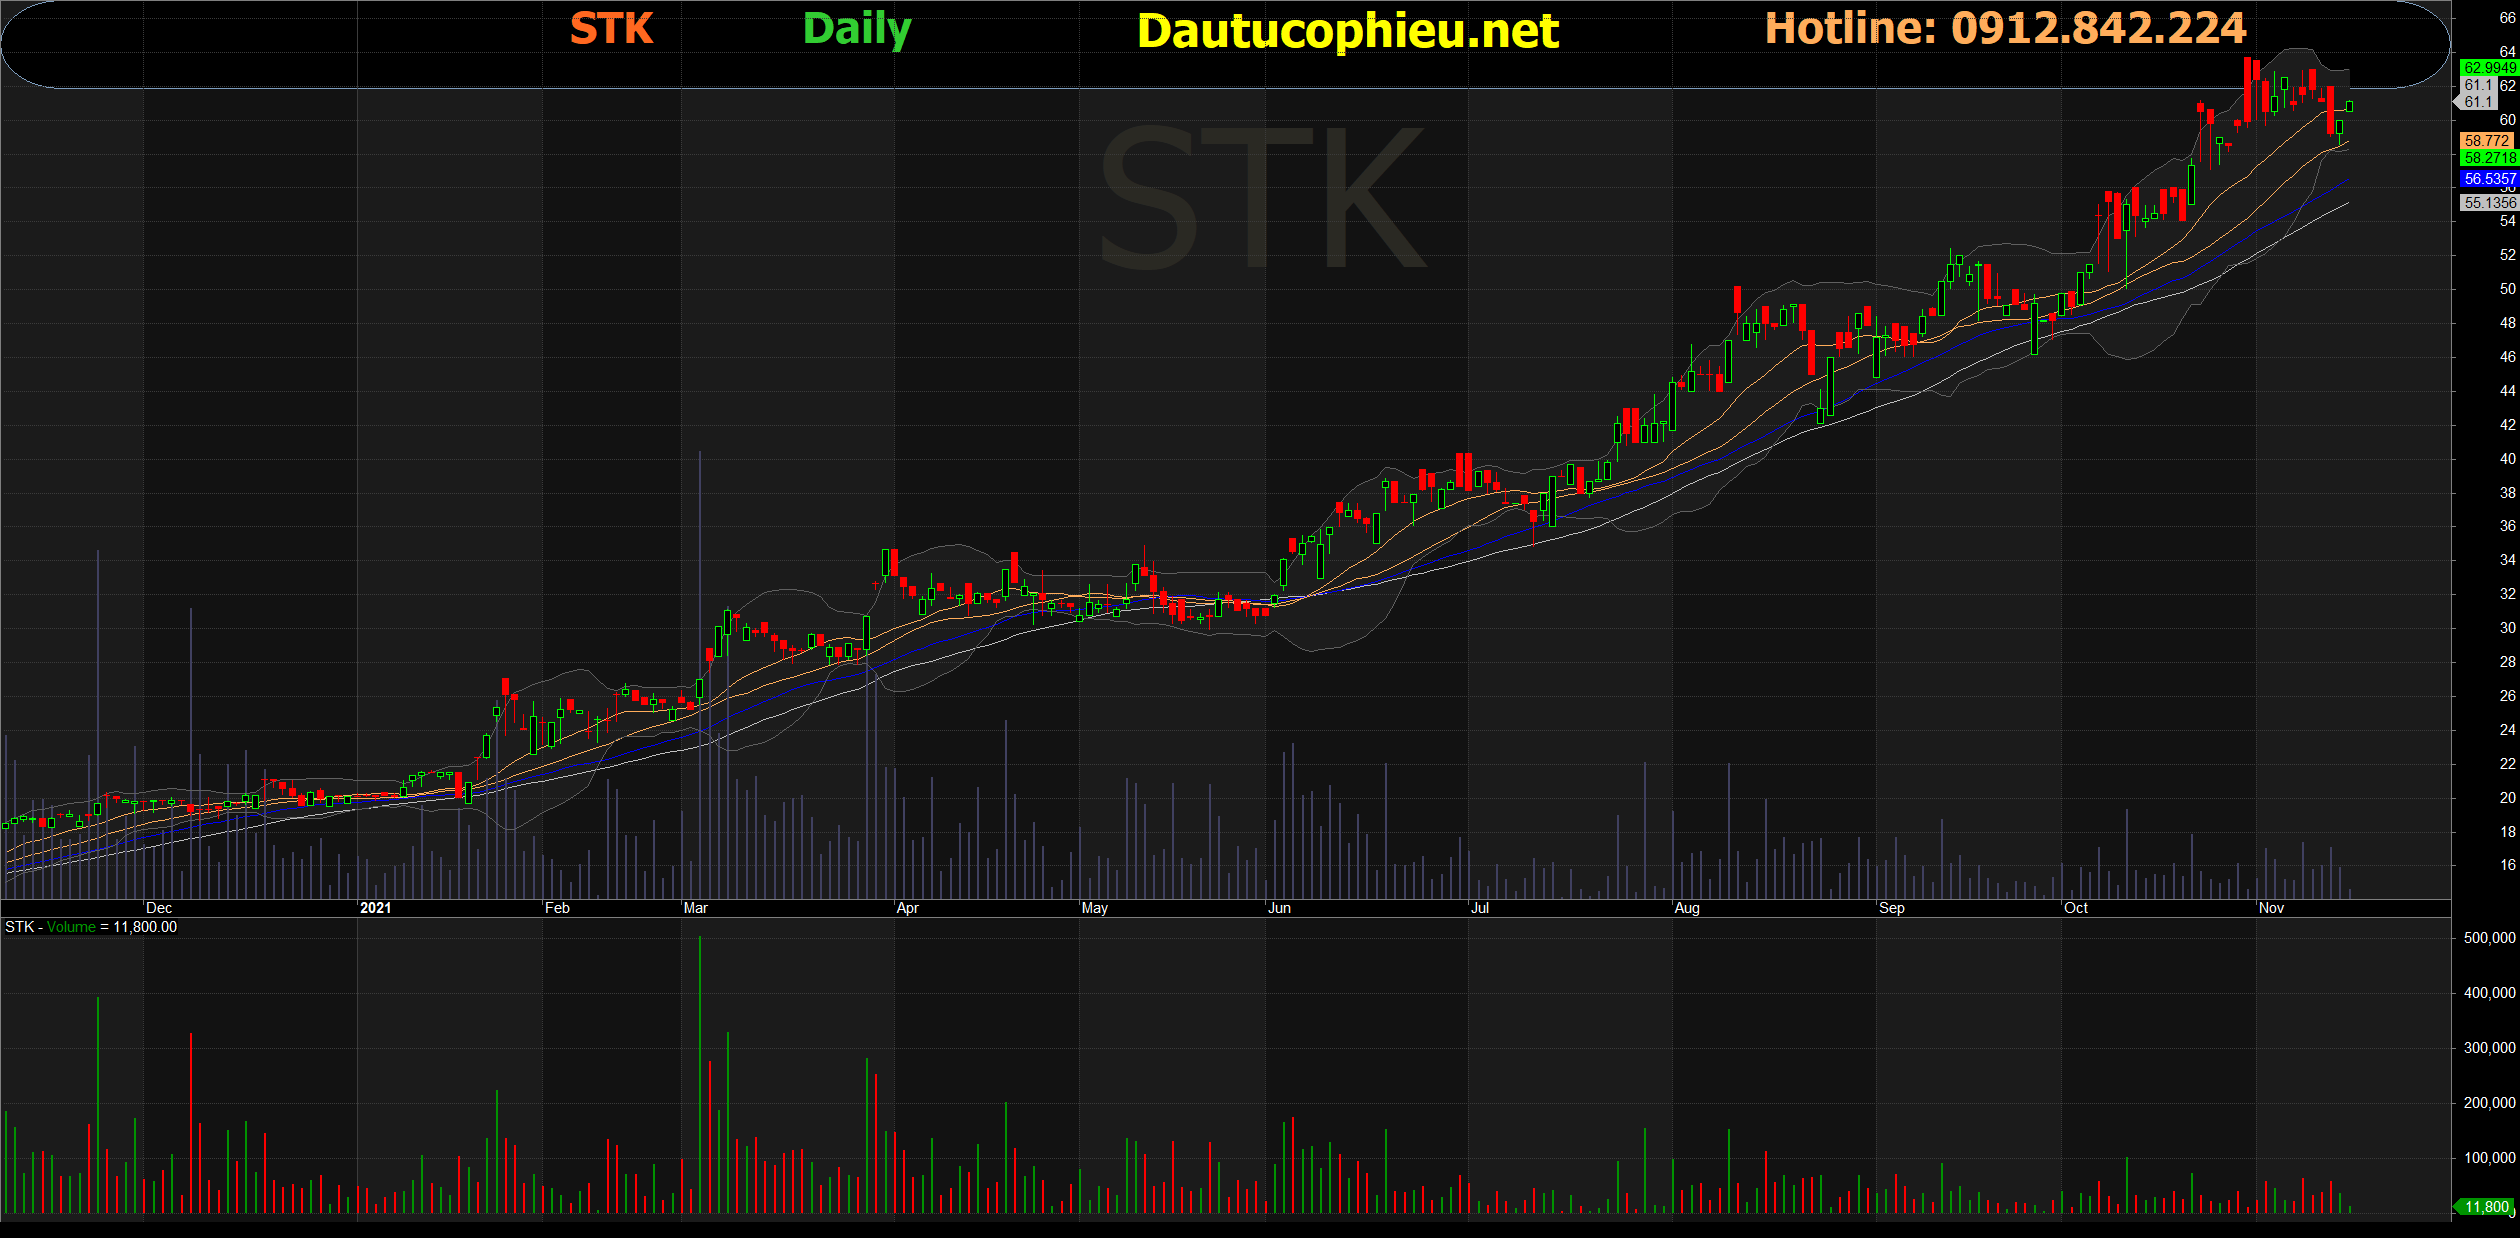Screen dimensions: 2520x1238
Task: Click the green 62.9949 price tag
Action: pos(2488,68)
